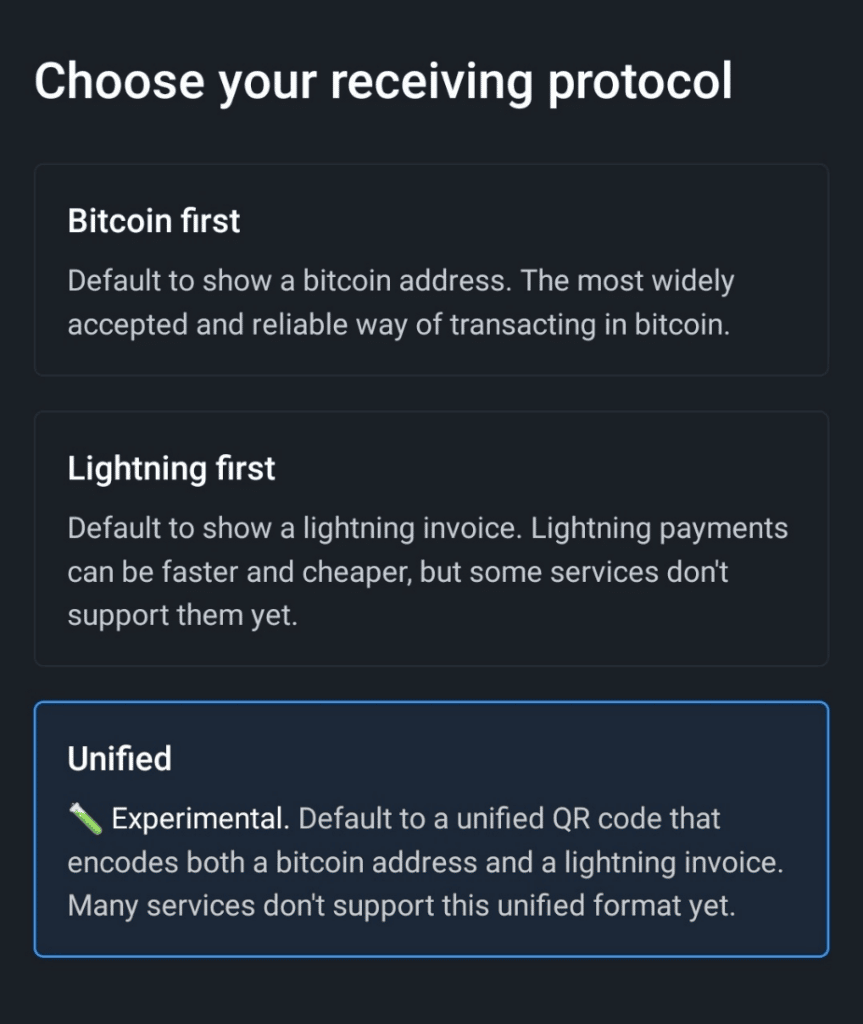This screenshot has height=1024, width=863.
Task: Select the Bitcoin first protocol option
Action: click(x=431, y=269)
